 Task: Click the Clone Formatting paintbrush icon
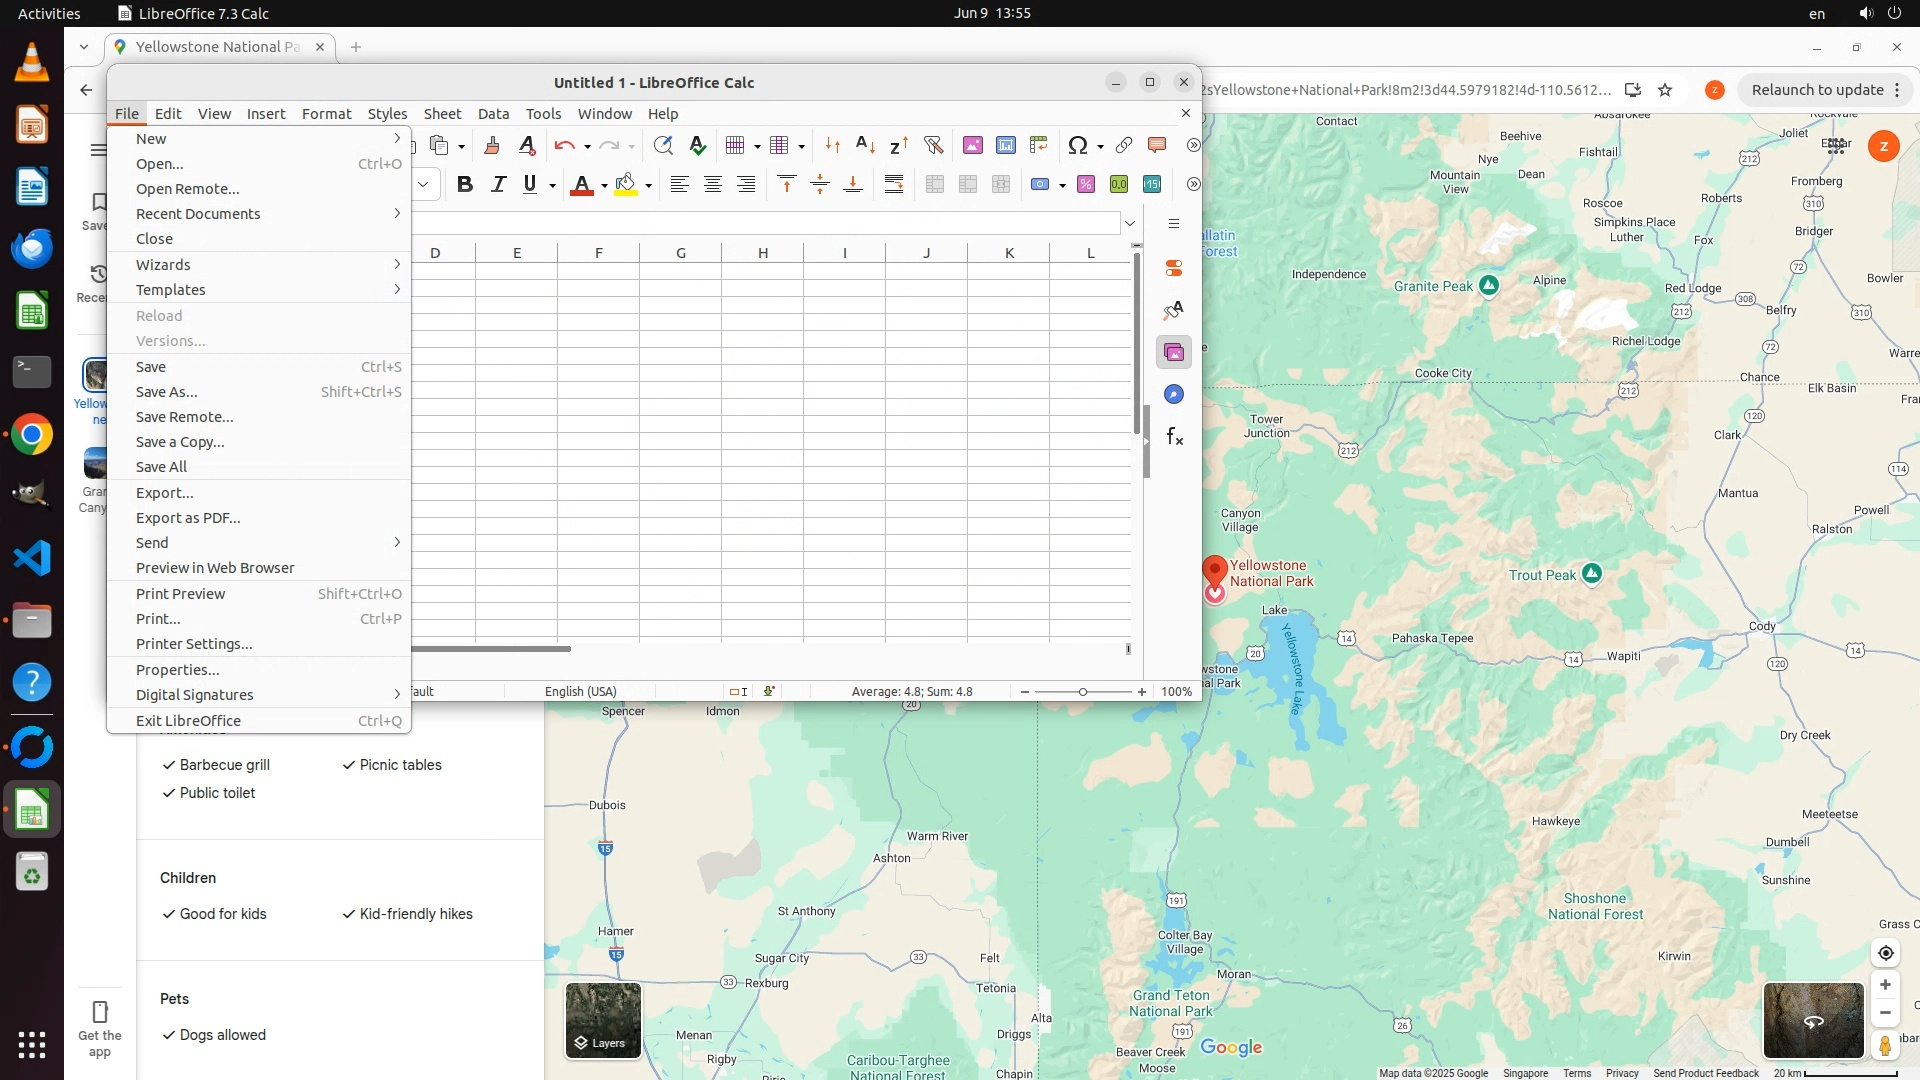(491, 146)
